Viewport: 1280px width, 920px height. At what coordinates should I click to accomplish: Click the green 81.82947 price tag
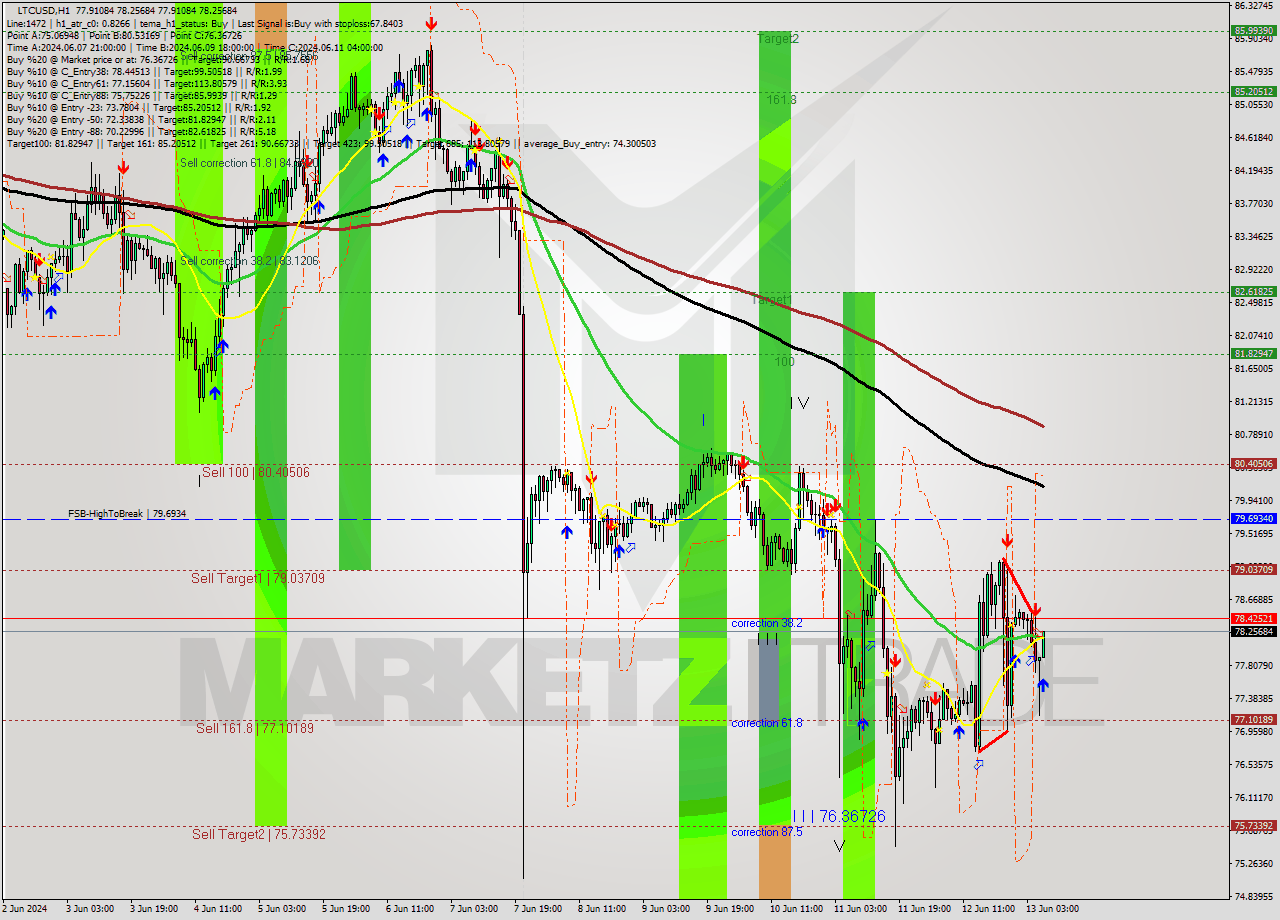point(1253,353)
